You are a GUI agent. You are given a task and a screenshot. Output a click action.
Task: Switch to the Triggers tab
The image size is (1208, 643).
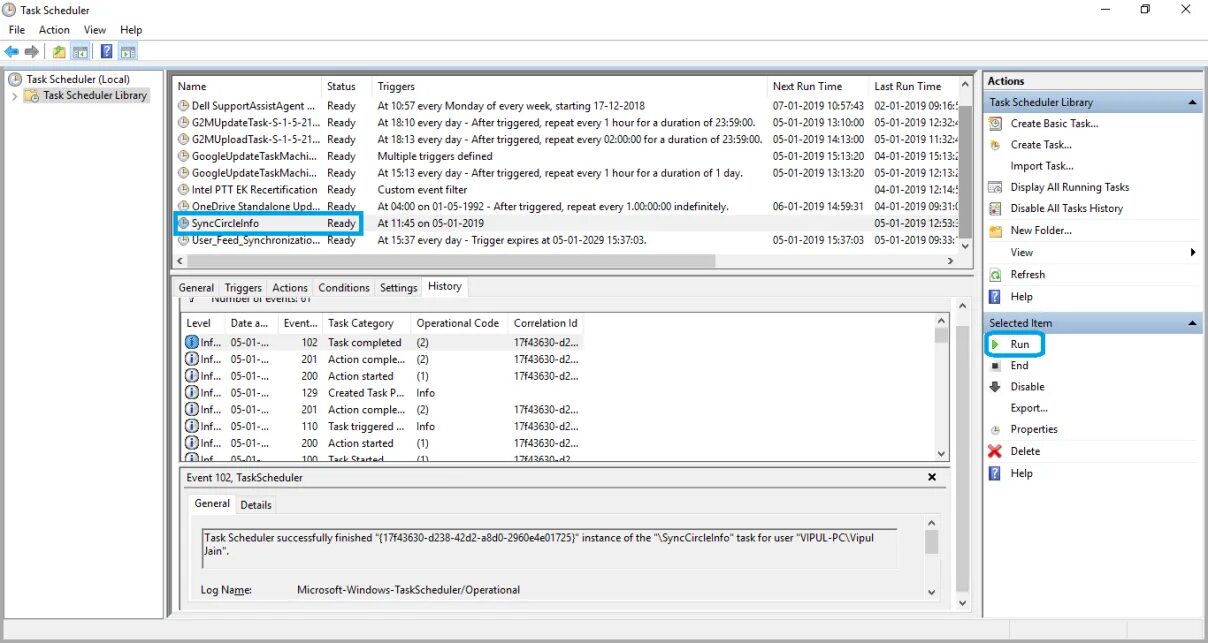[x=243, y=288]
